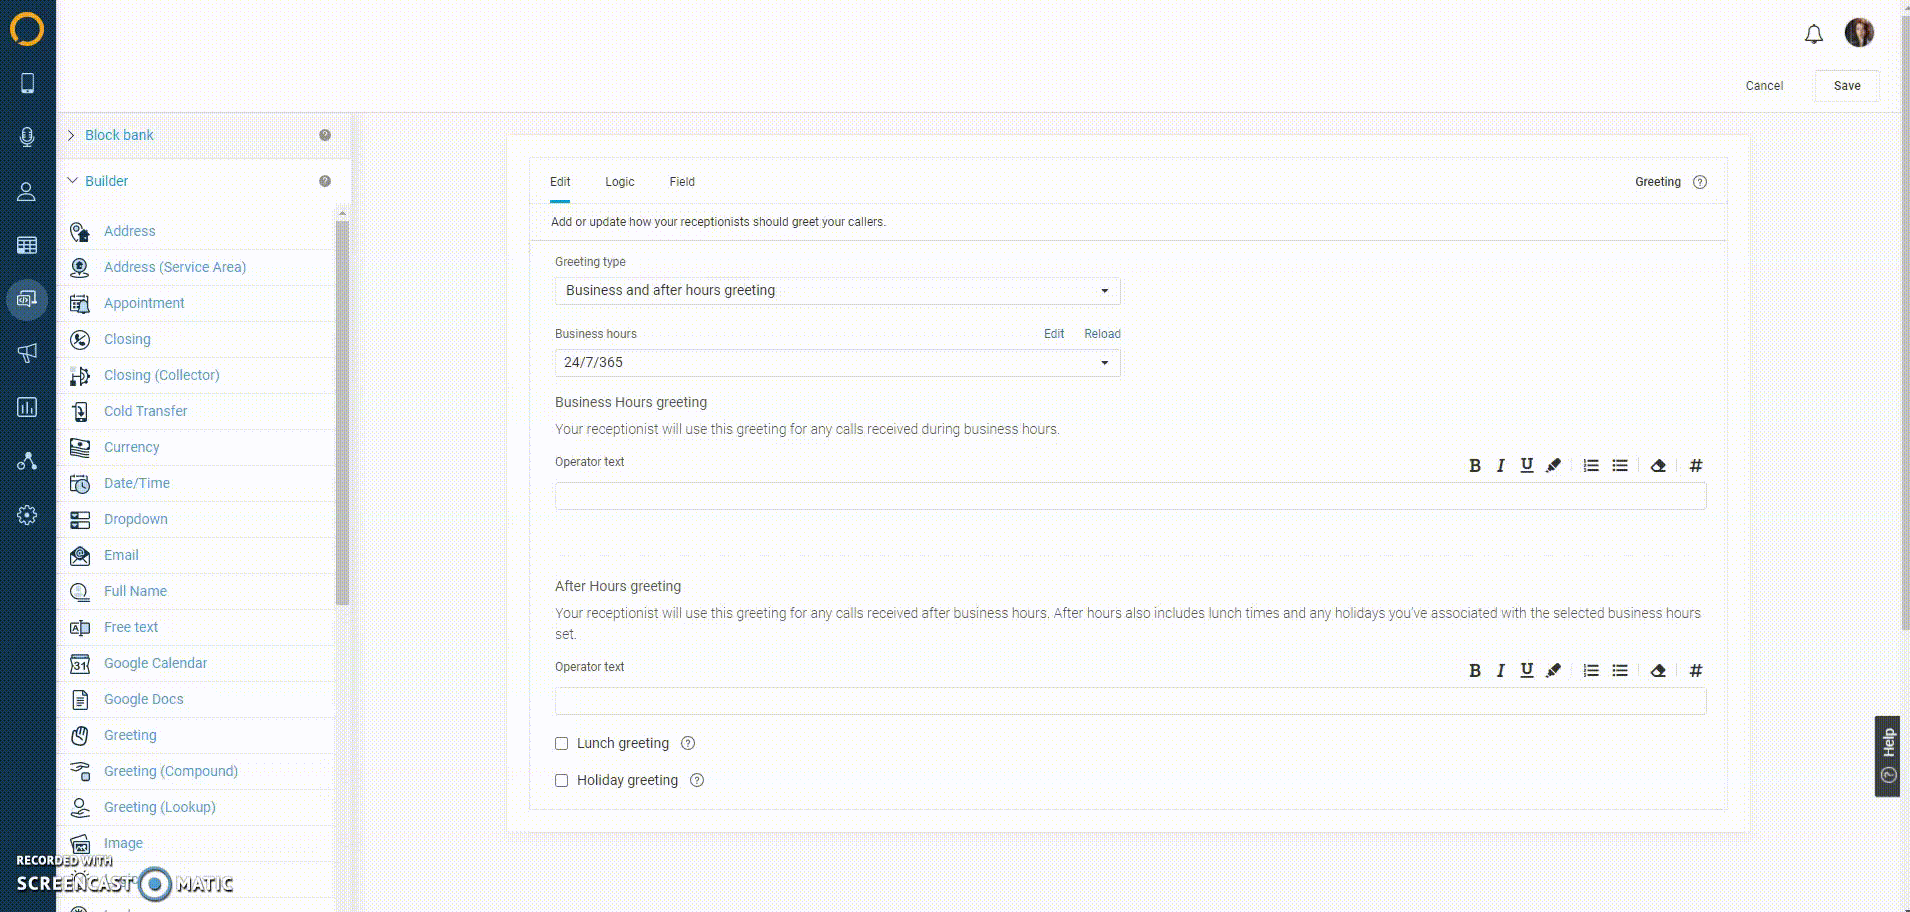The image size is (1910, 912).
Task: Open the Greeting type dropdown
Action: (x=837, y=291)
